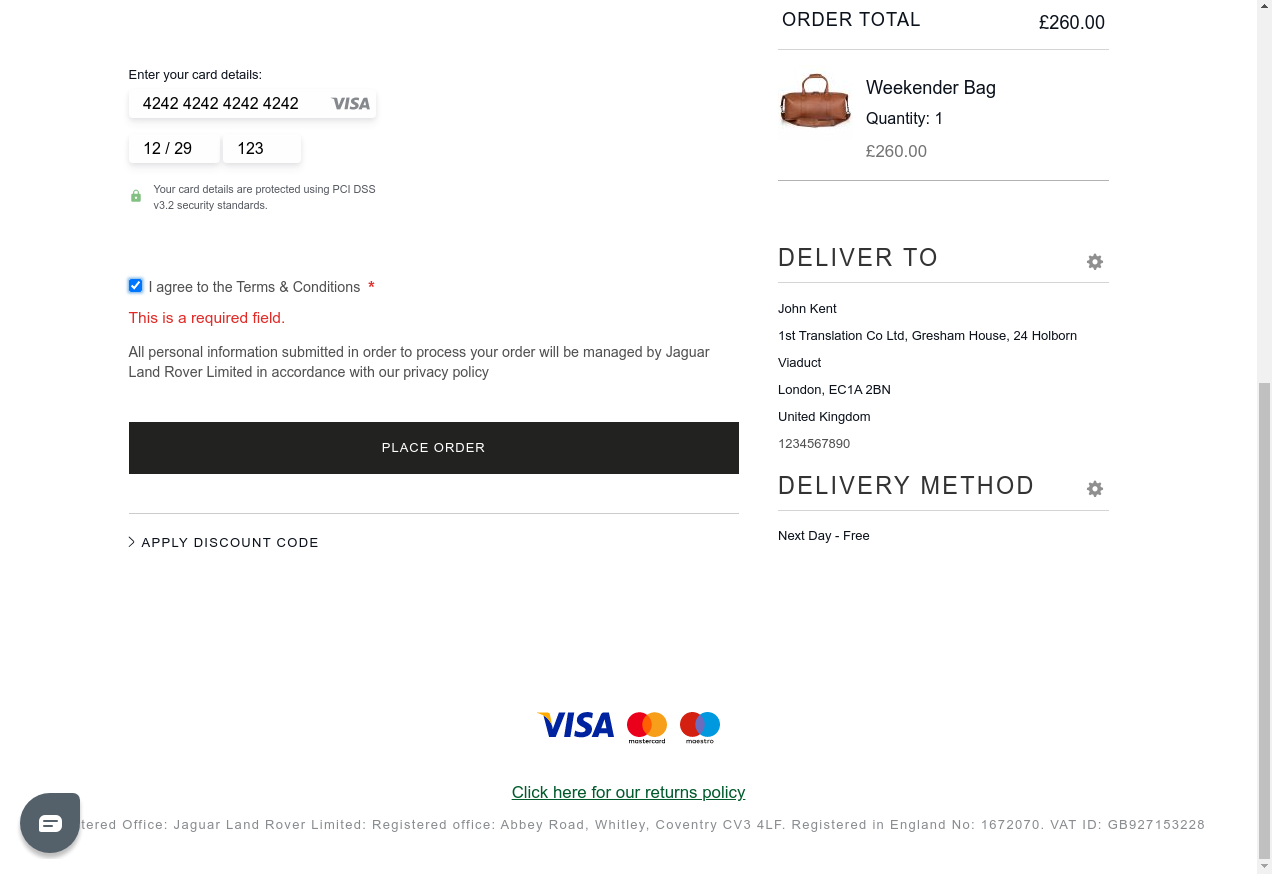This screenshot has height=874, width=1272.
Task: Click the Deliver To settings gear
Action: 1095,262
